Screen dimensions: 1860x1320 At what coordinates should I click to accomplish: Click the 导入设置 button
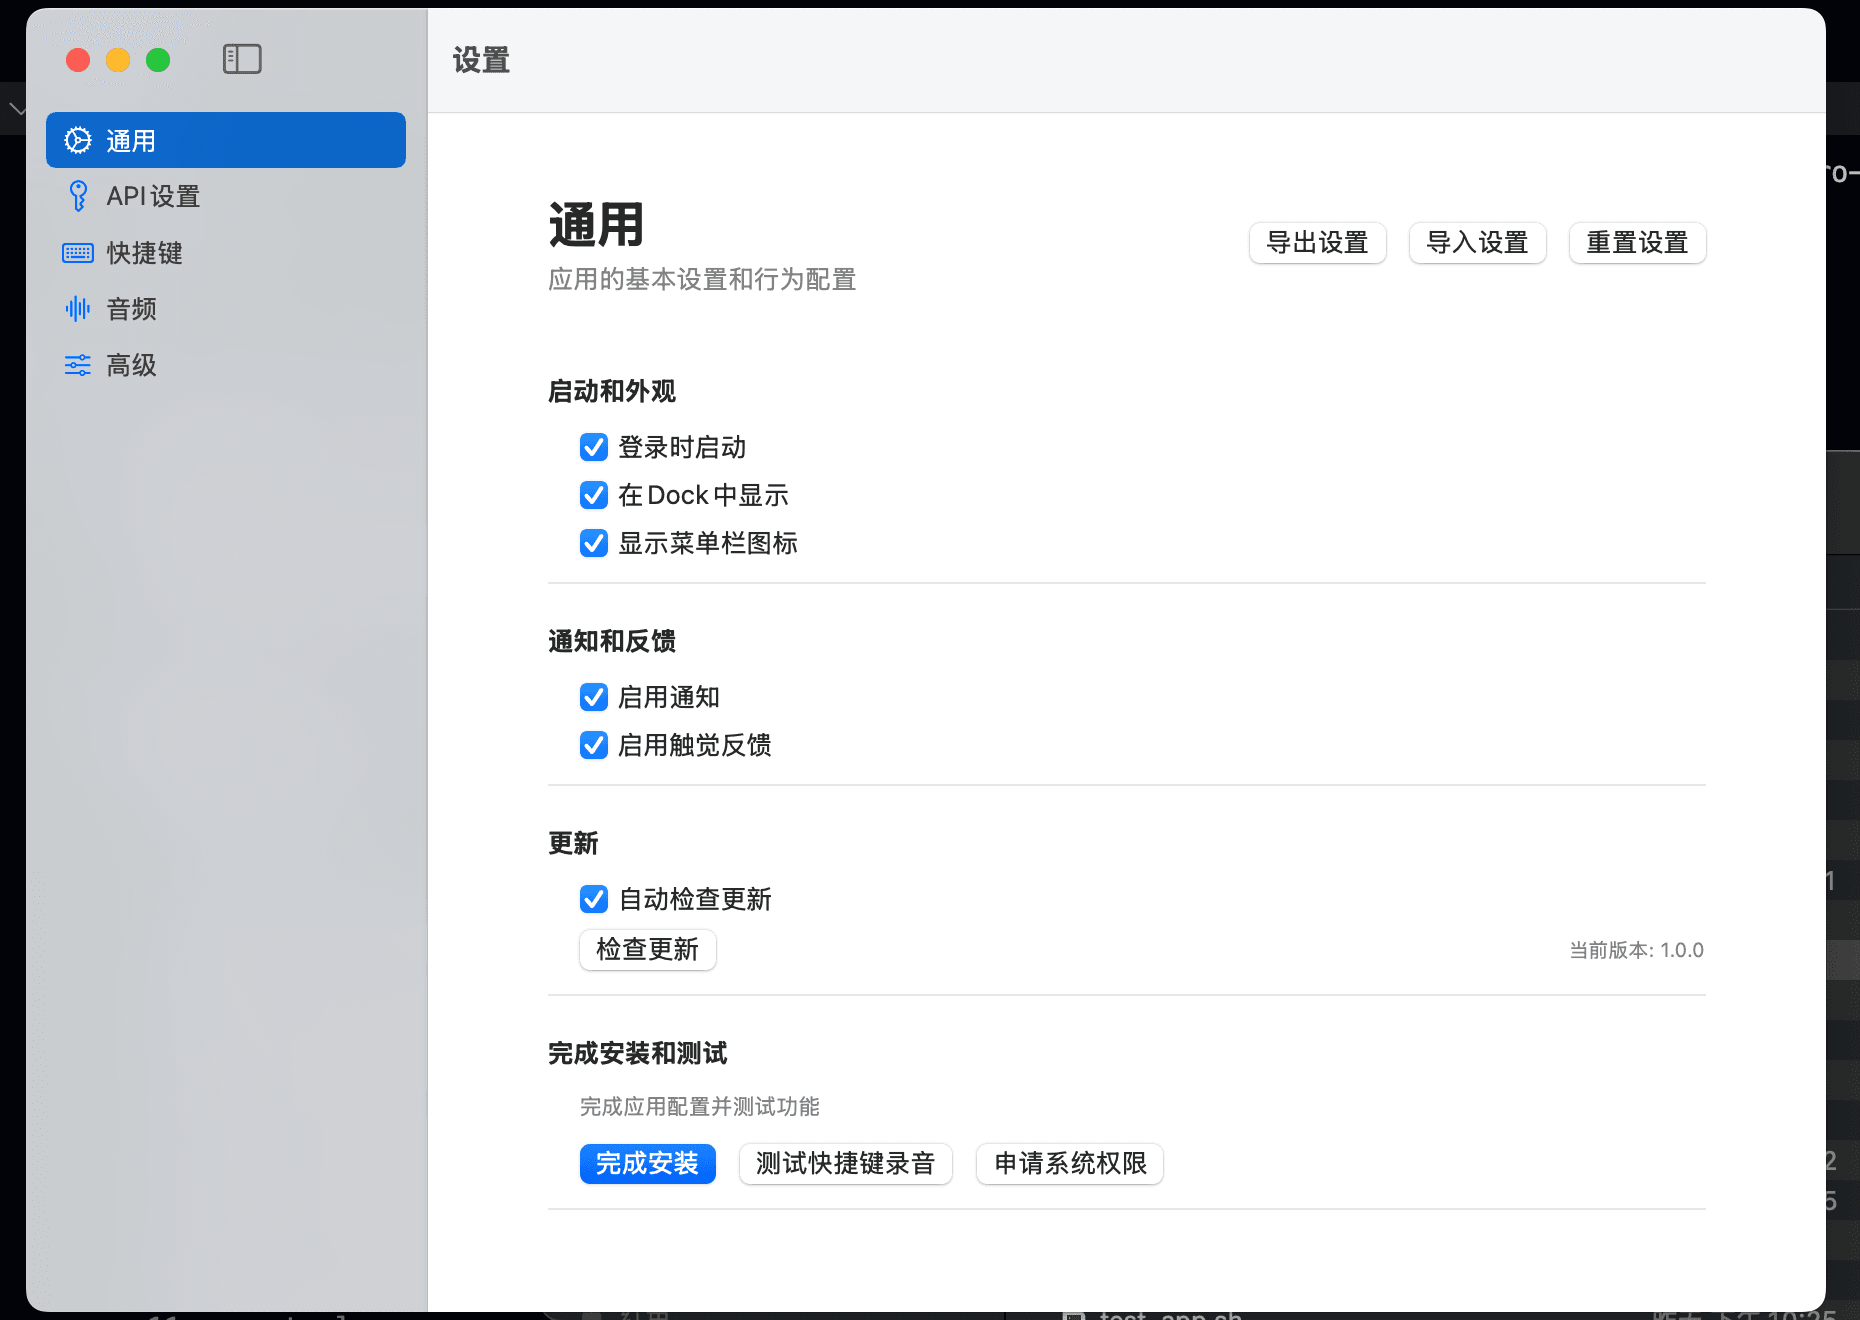coord(1477,243)
